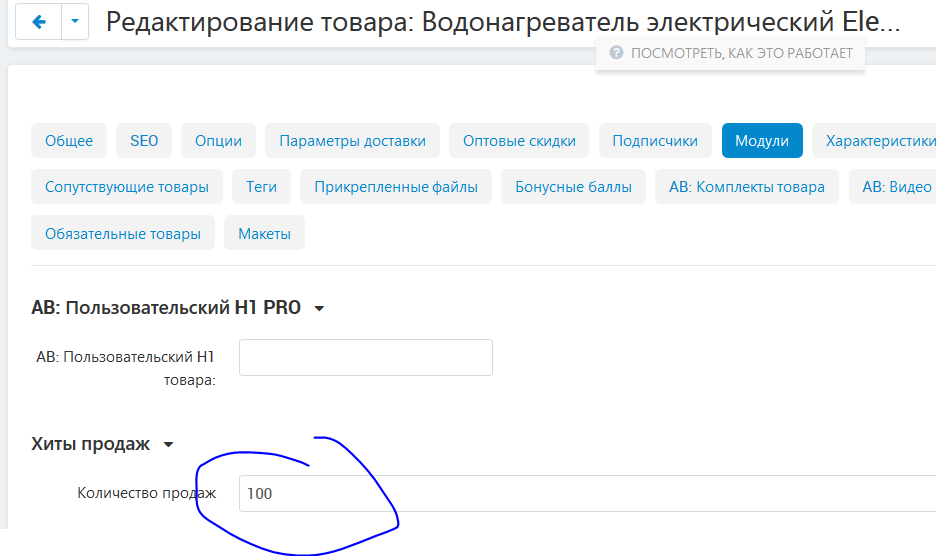This screenshot has width=936, height=556.
Task: Focus the Количество продаж input field
Action: coord(587,493)
